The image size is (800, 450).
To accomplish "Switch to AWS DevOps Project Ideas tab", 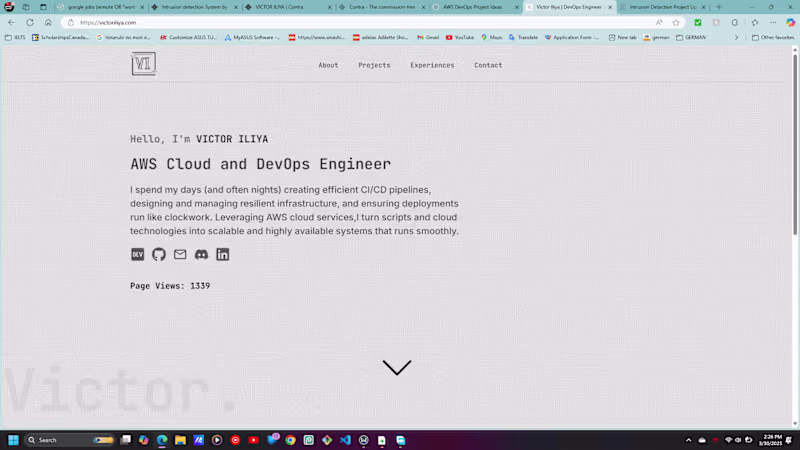I will tap(475, 7).
